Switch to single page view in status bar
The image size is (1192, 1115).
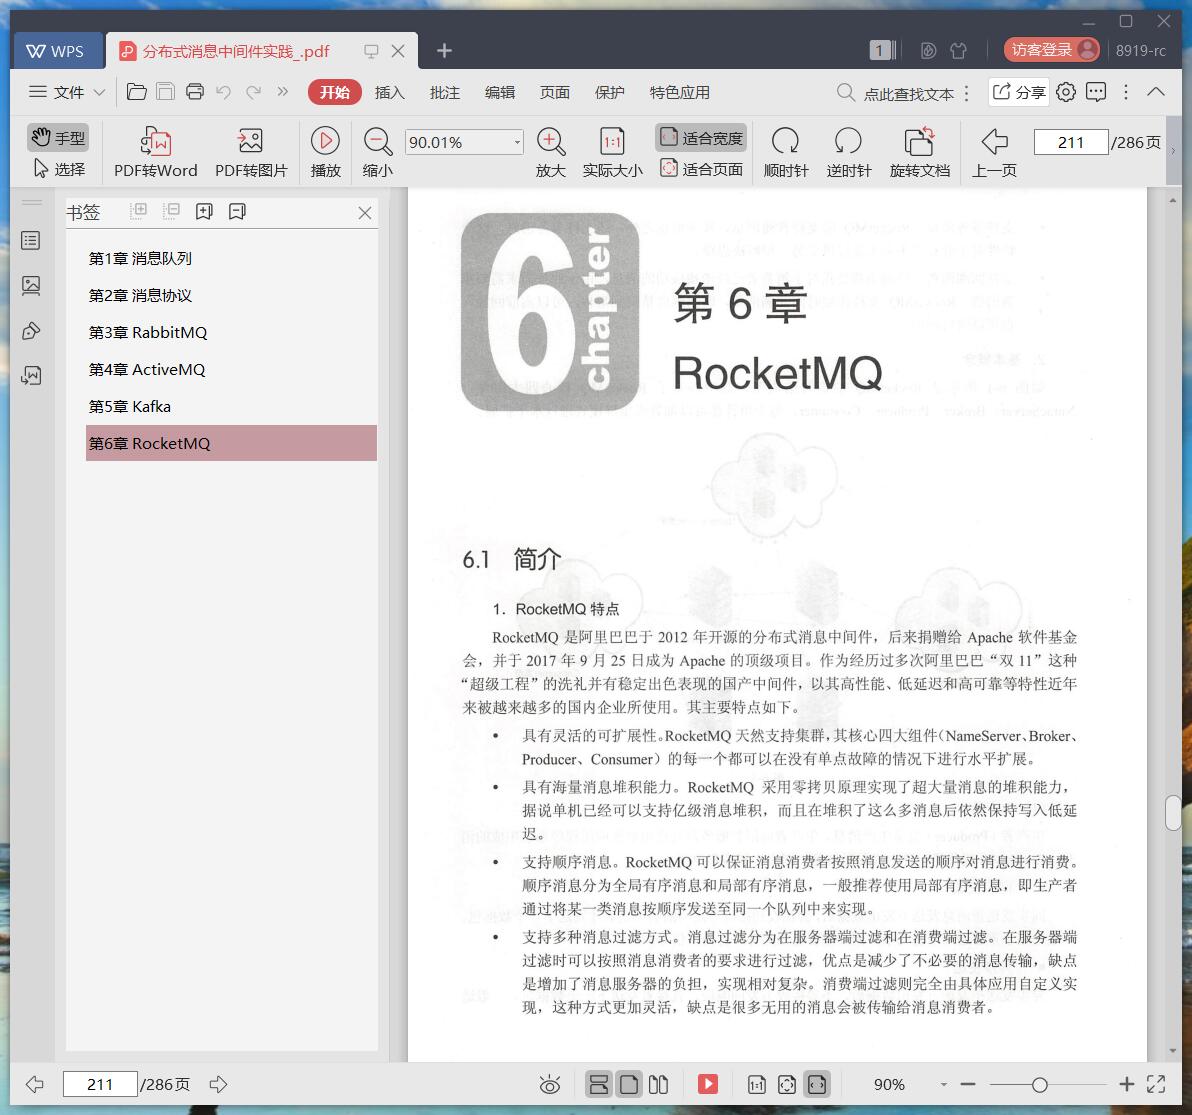629,1084
